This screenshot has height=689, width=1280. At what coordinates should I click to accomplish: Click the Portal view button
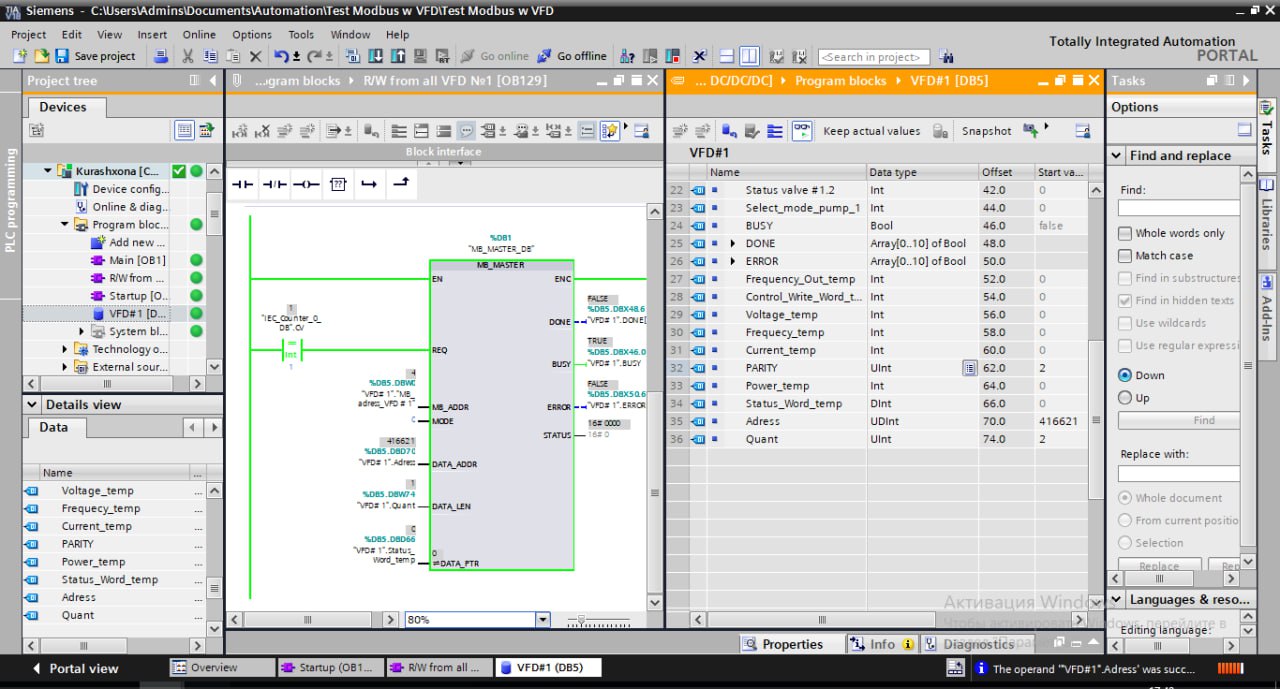[x=75, y=668]
